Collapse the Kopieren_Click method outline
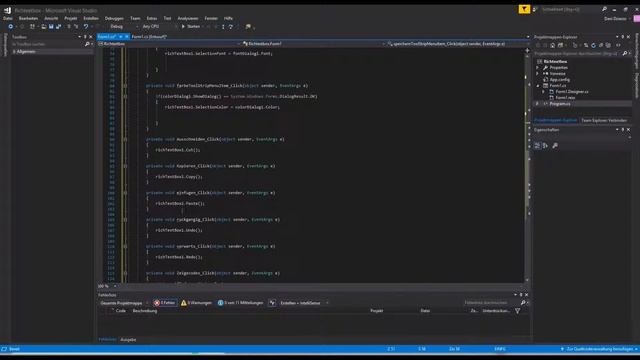Screen dimensions: 640x360 tap(125, 166)
